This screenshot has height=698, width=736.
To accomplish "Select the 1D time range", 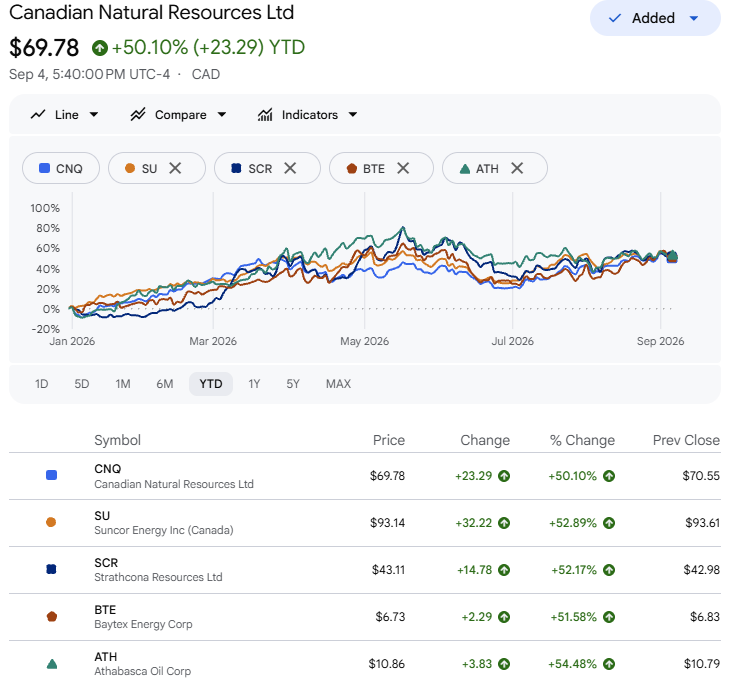I will tap(42, 384).
